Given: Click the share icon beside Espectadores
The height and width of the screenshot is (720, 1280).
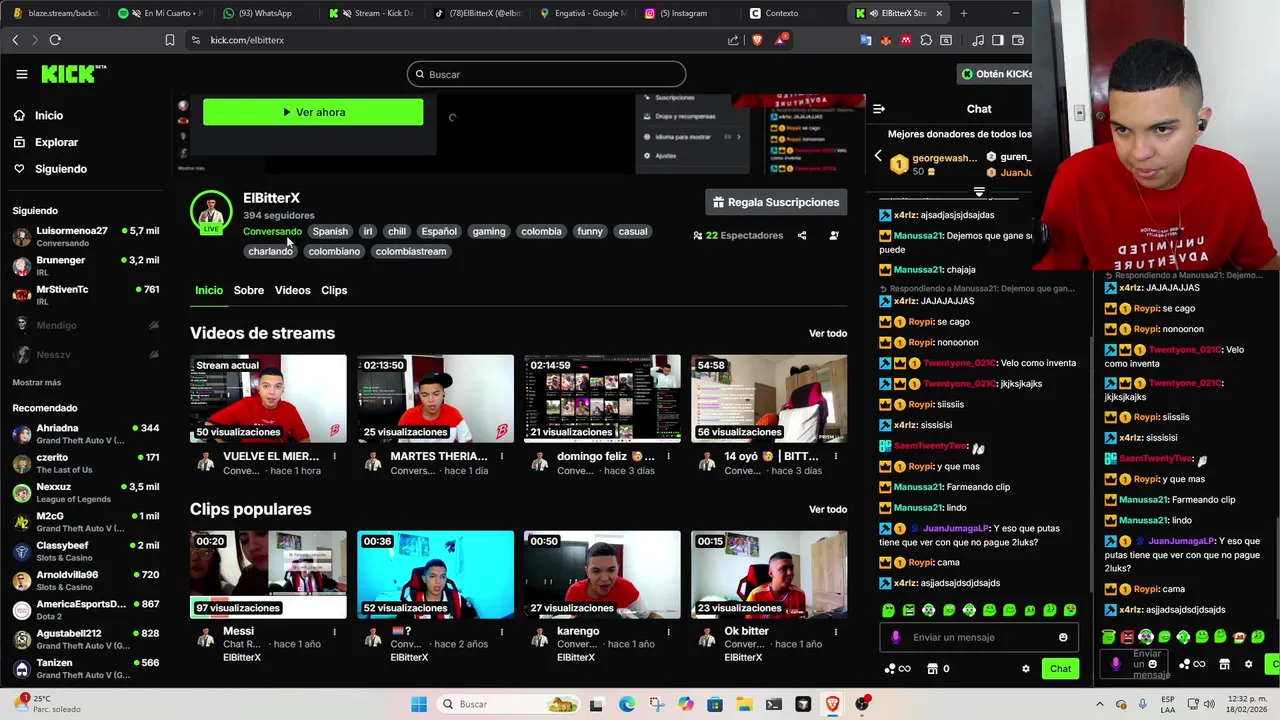Looking at the screenshot, I should 802,236.
